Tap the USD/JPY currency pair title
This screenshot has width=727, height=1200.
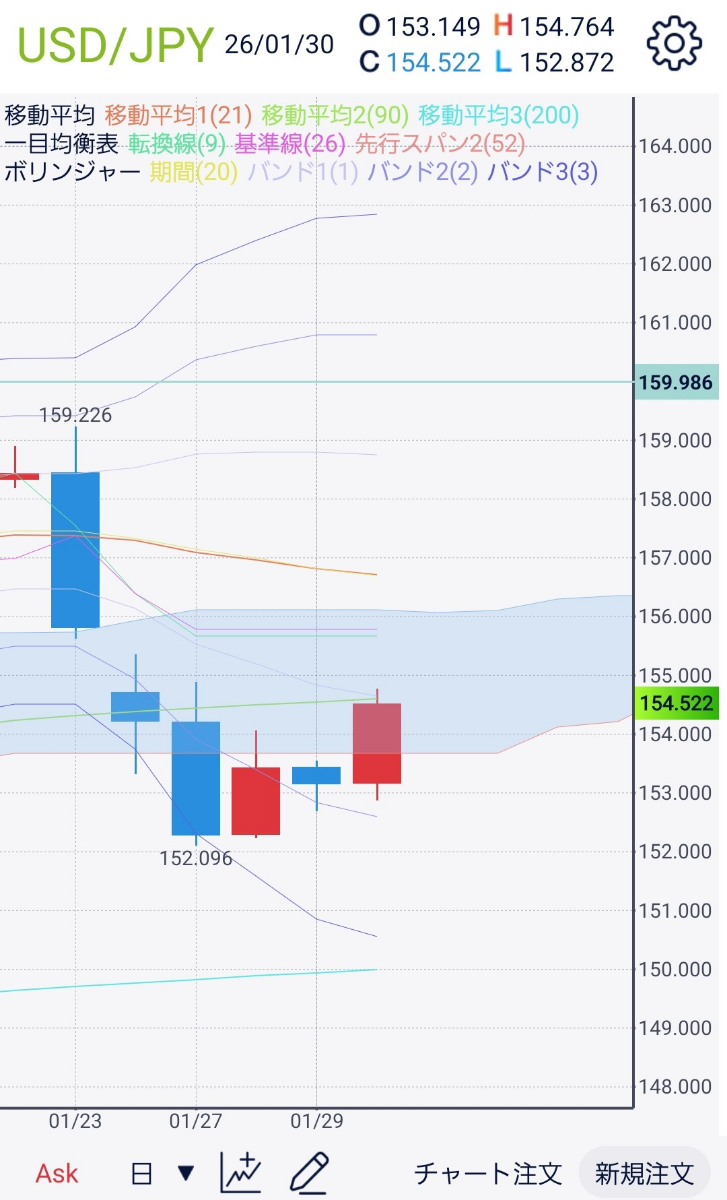(x=115, y=44)
